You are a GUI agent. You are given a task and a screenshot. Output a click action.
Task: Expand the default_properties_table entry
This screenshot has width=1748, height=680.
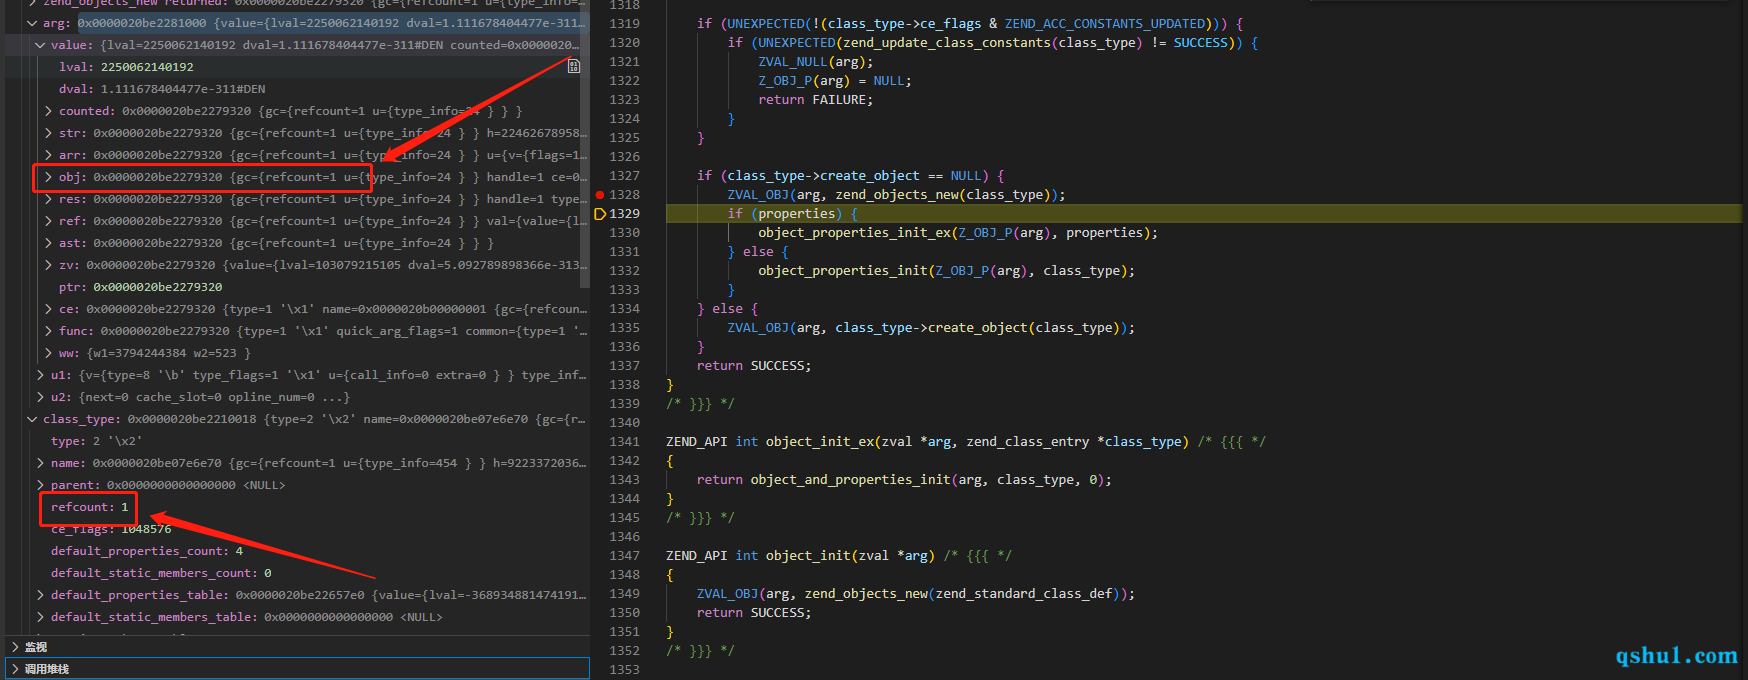[x=40, y=595]
